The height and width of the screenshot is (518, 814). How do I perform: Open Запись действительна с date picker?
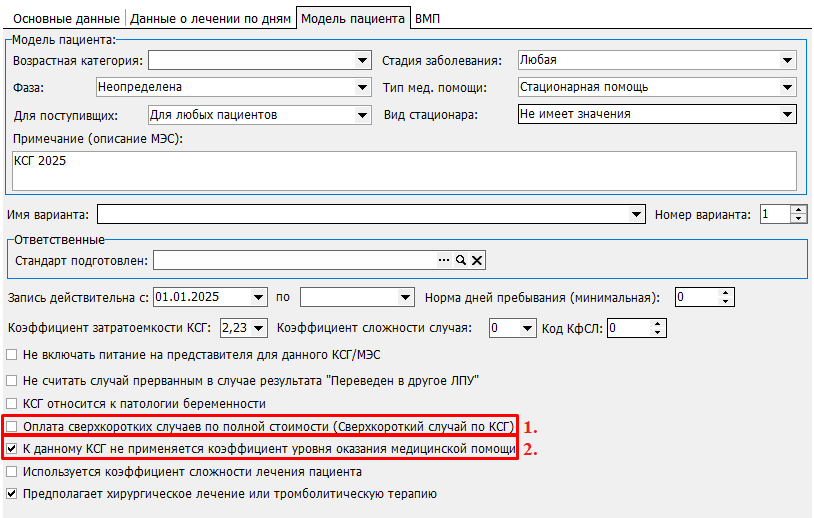pos(260,297)
